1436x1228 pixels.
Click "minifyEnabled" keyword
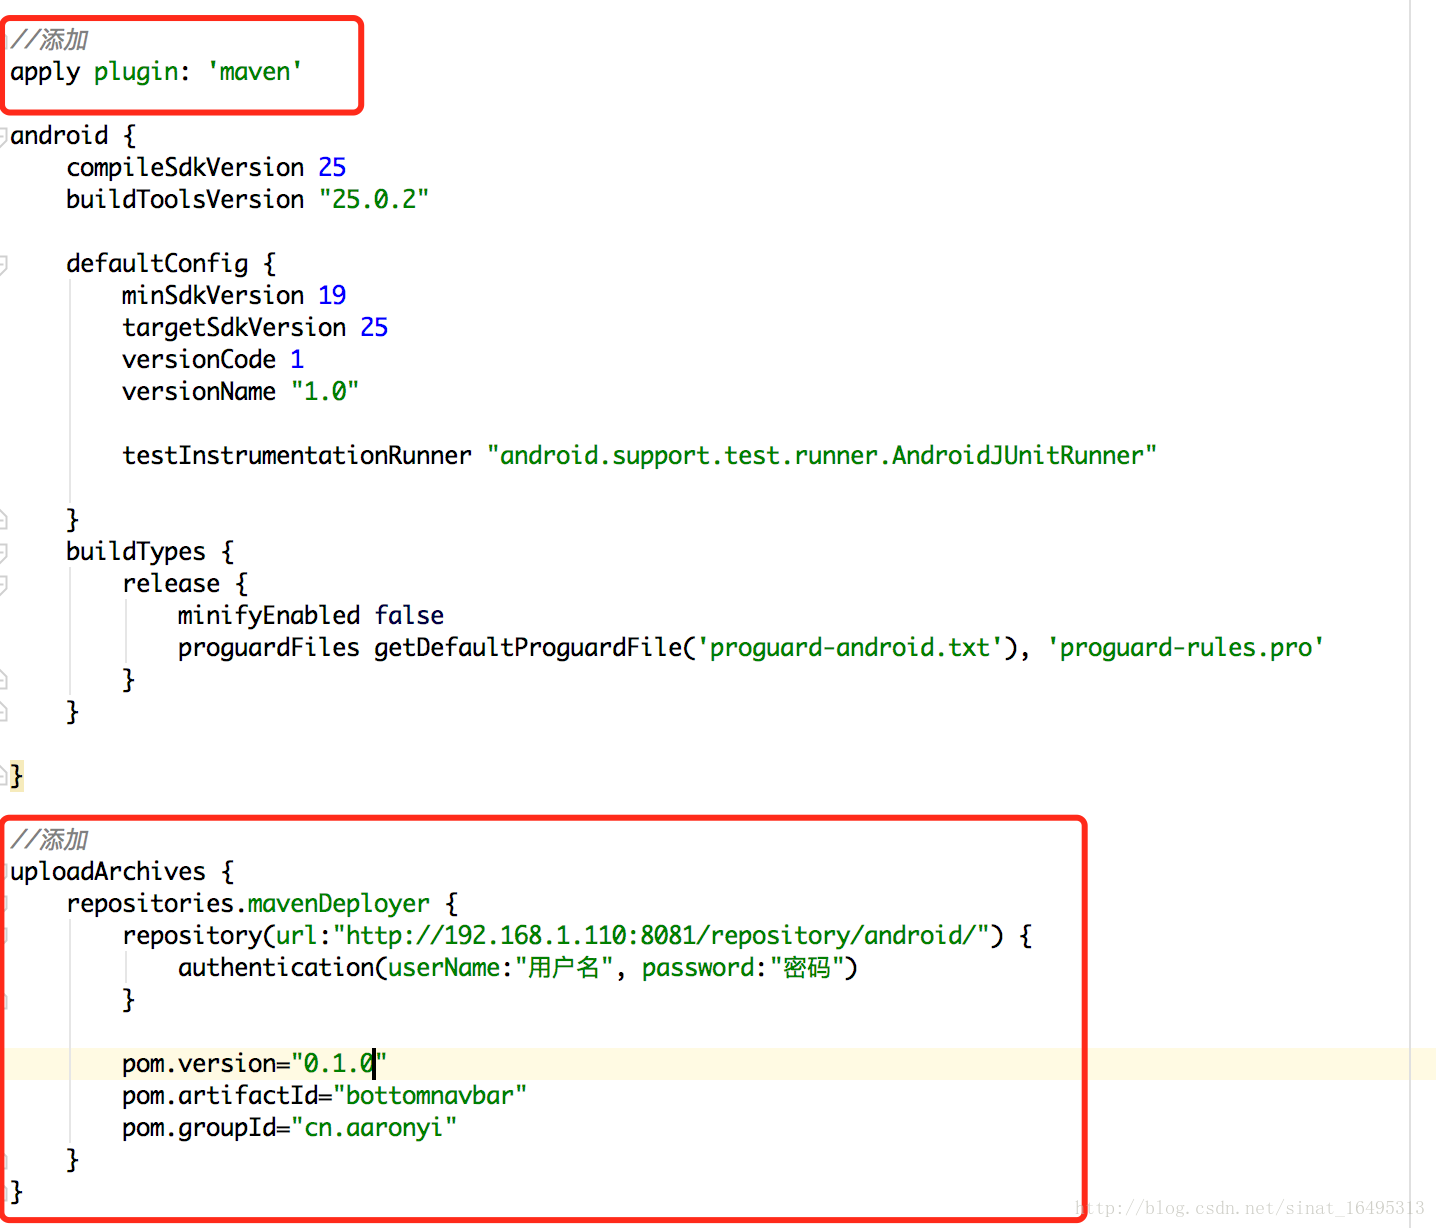[269, 616]
